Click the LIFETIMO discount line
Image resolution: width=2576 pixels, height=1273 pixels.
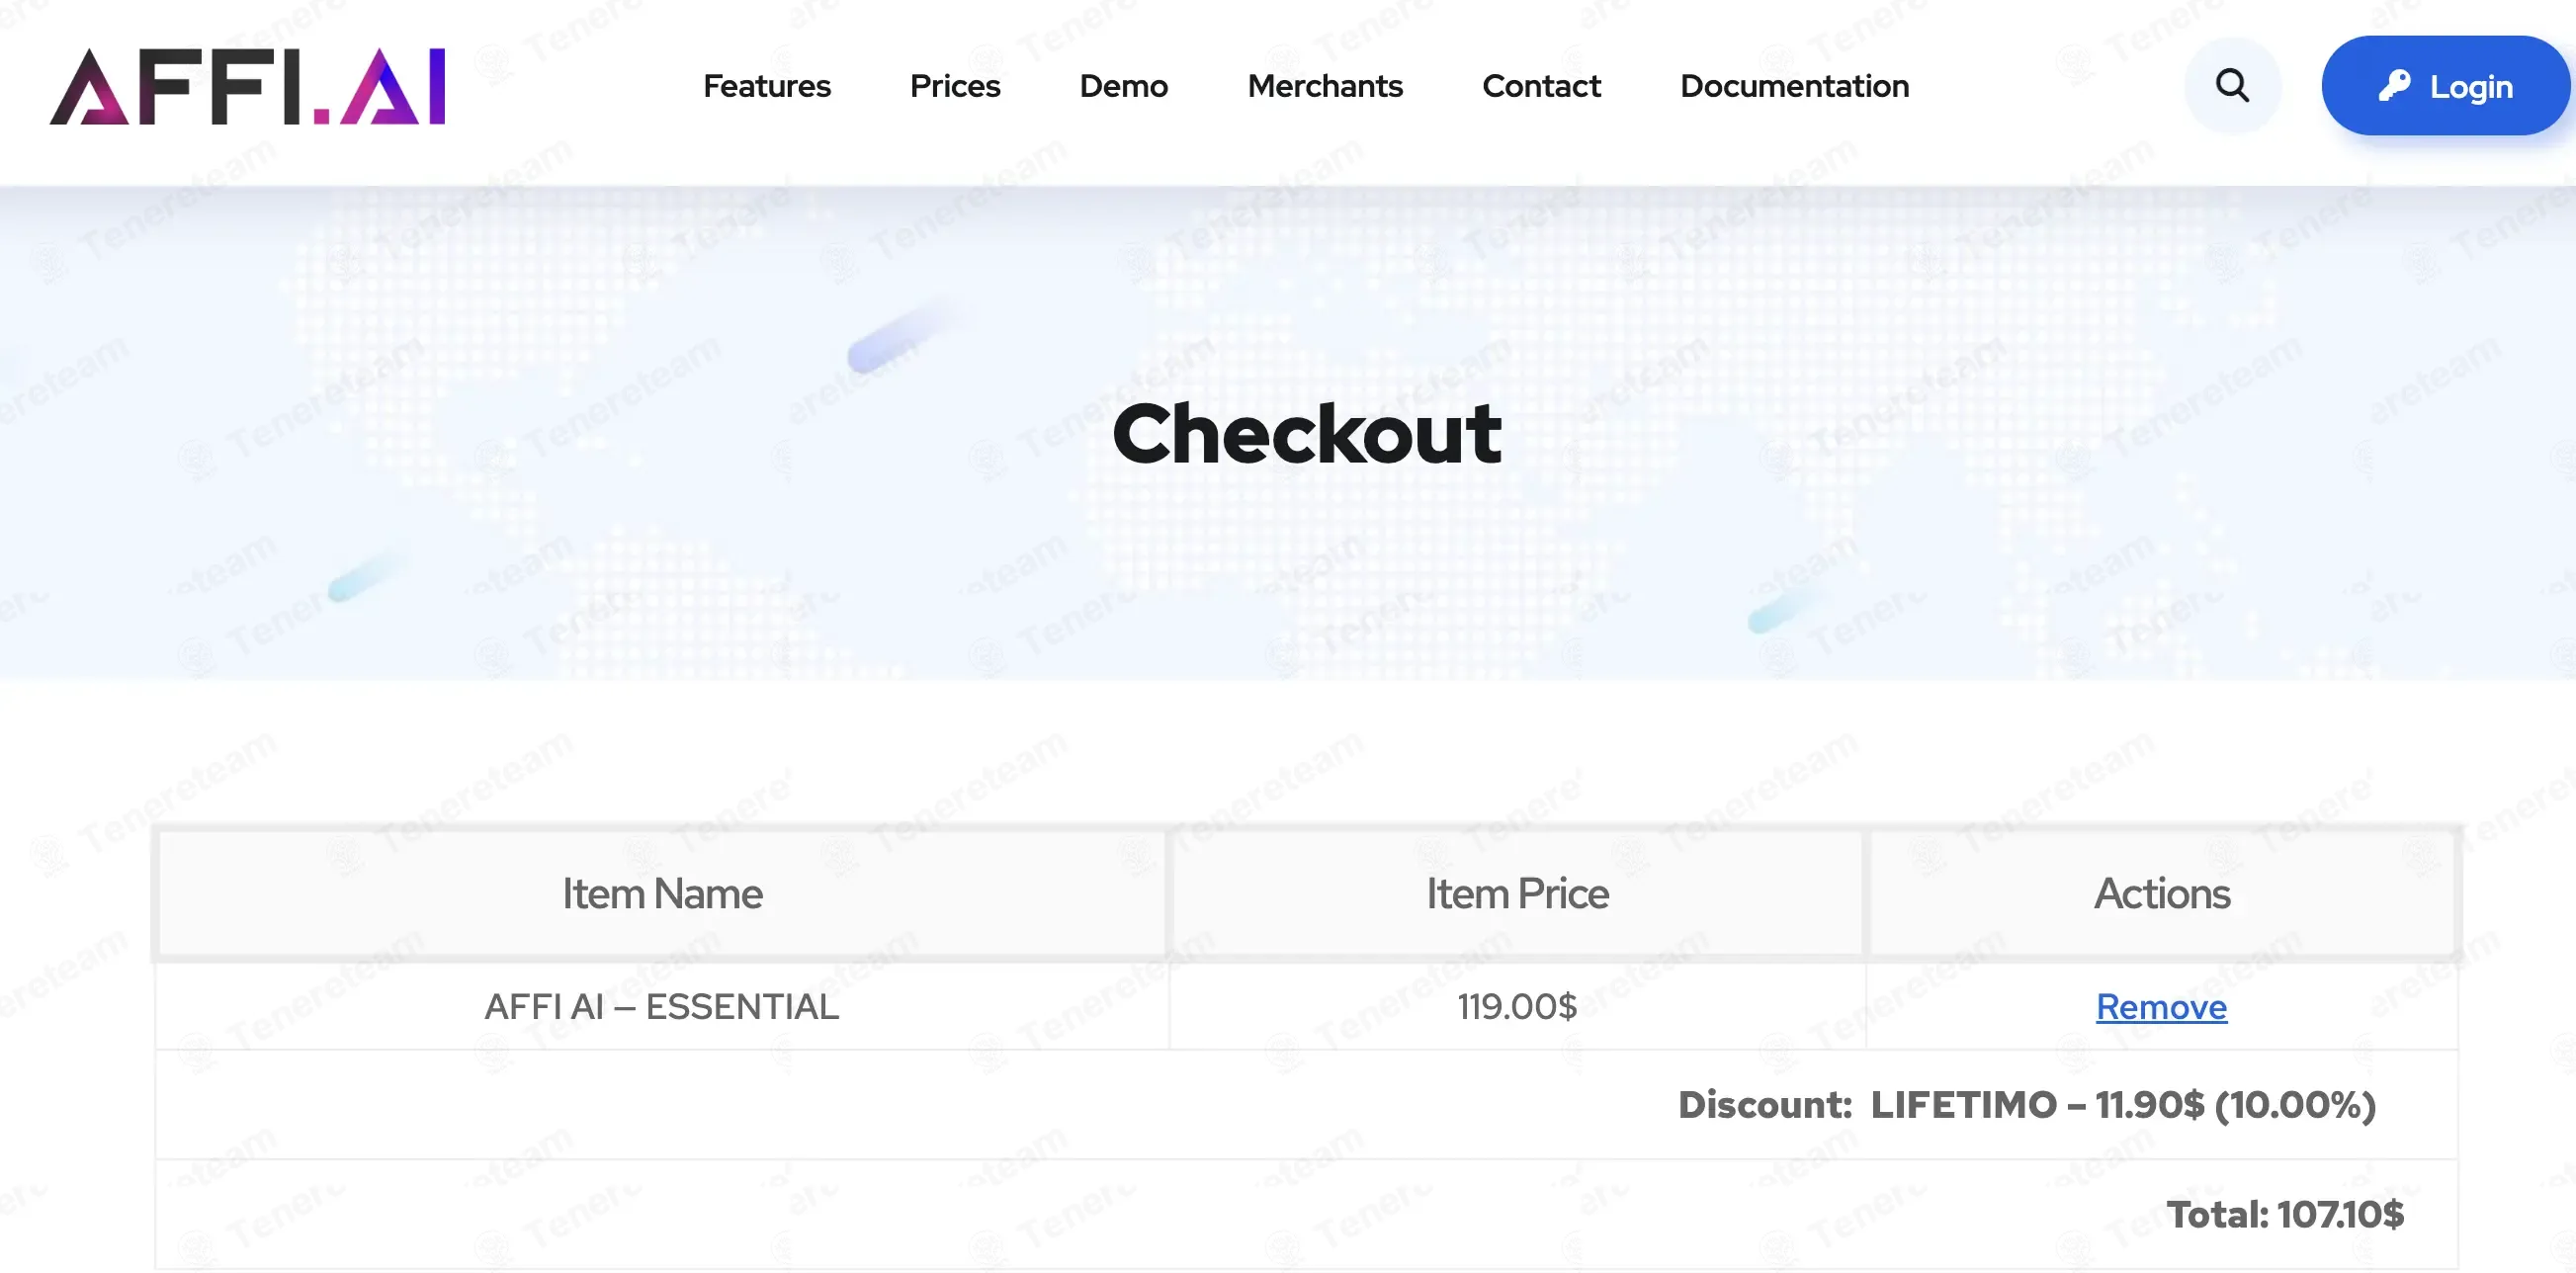coord(2026,1104)
